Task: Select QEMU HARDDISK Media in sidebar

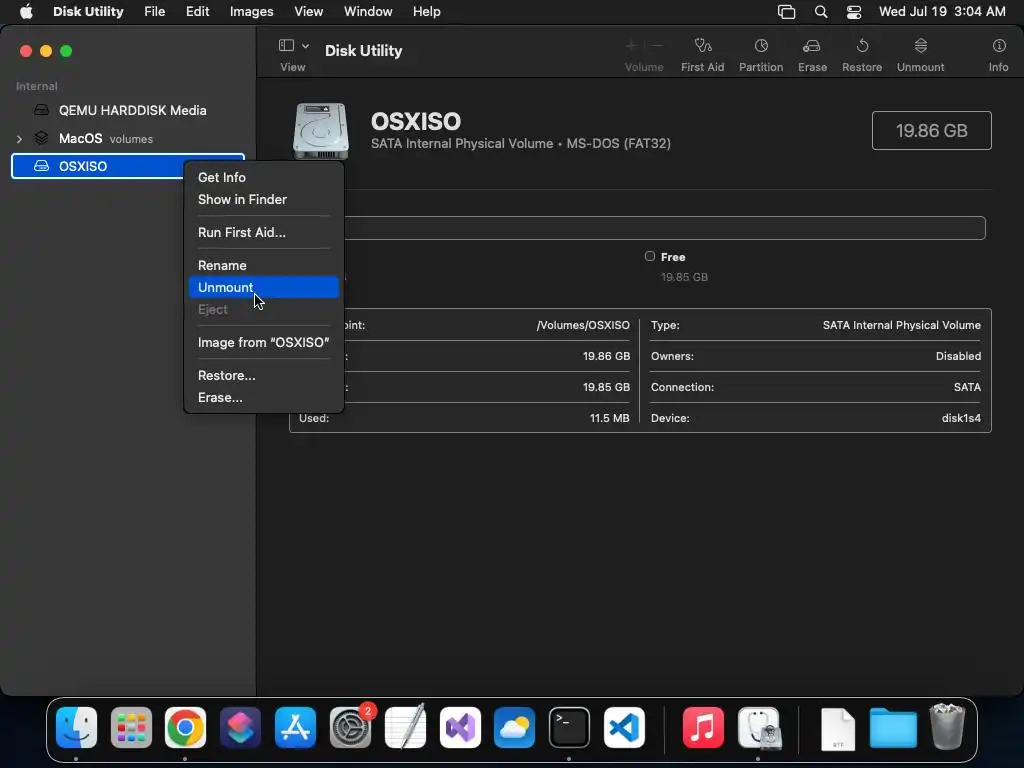Action: coord(128,110)
